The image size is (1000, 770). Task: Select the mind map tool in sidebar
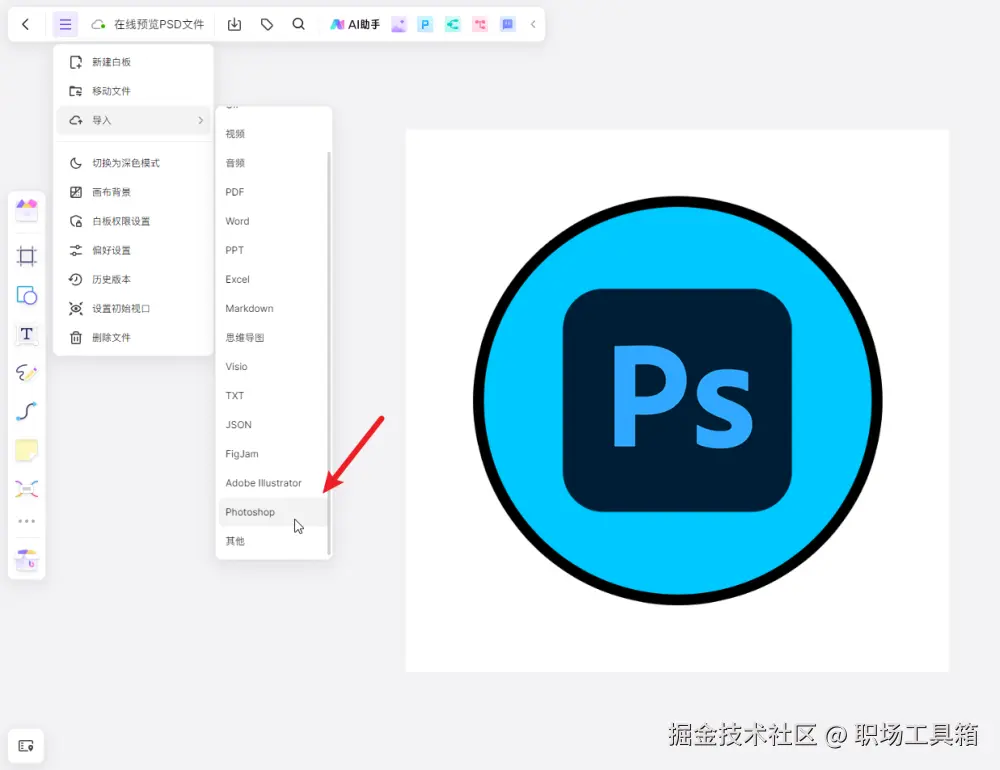(x=27, y=489)
